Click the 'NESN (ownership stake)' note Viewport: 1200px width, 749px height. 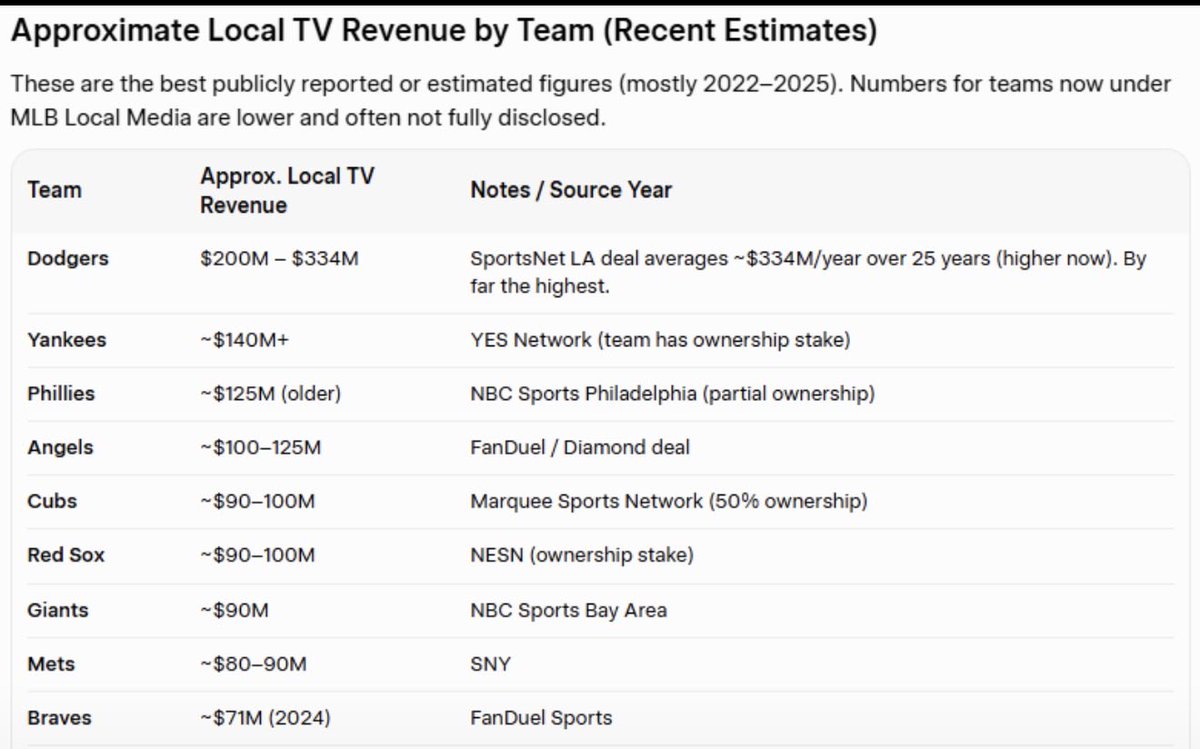[582, 555]
